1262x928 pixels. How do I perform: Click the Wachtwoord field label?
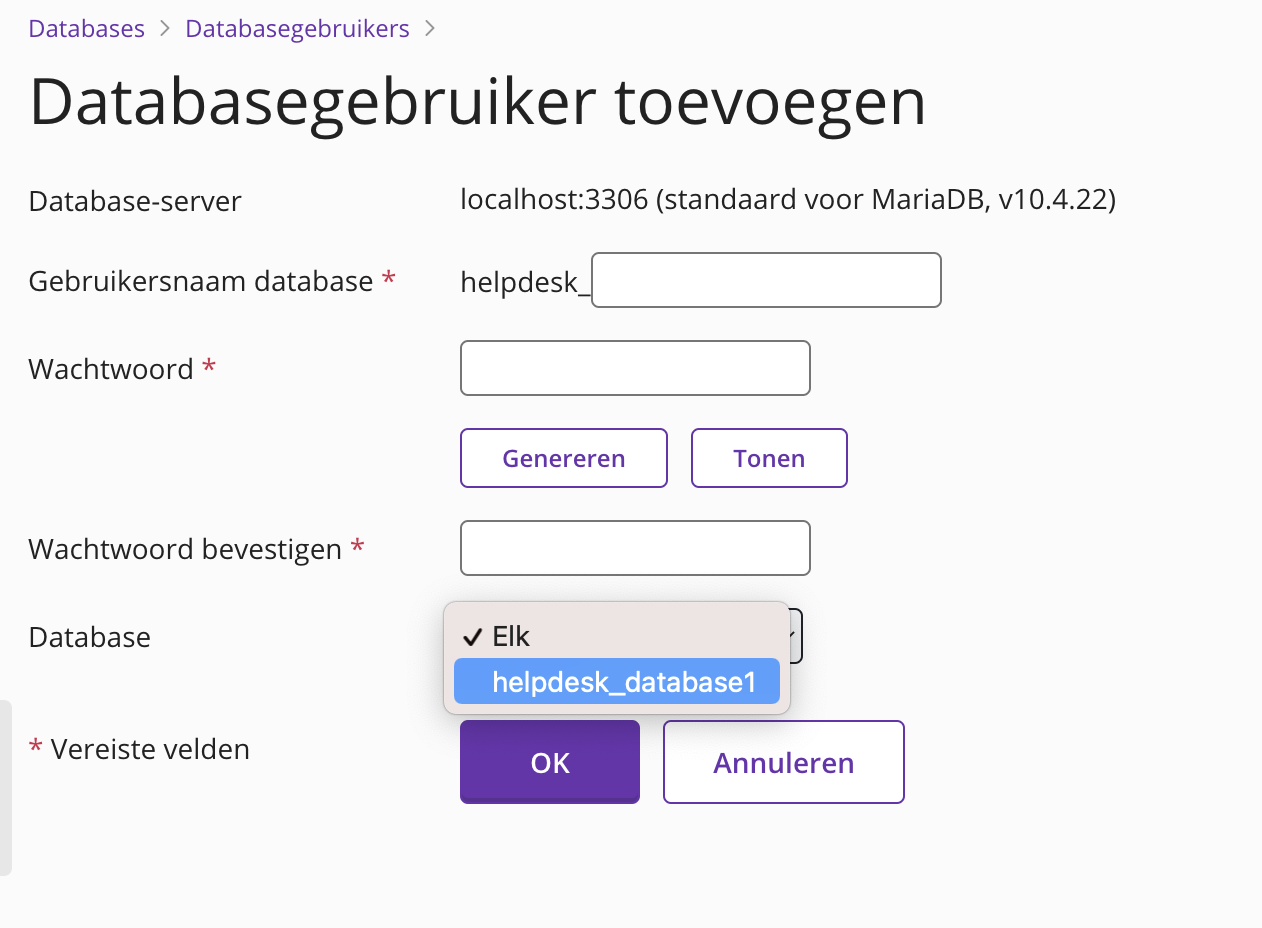coord(111,369)
